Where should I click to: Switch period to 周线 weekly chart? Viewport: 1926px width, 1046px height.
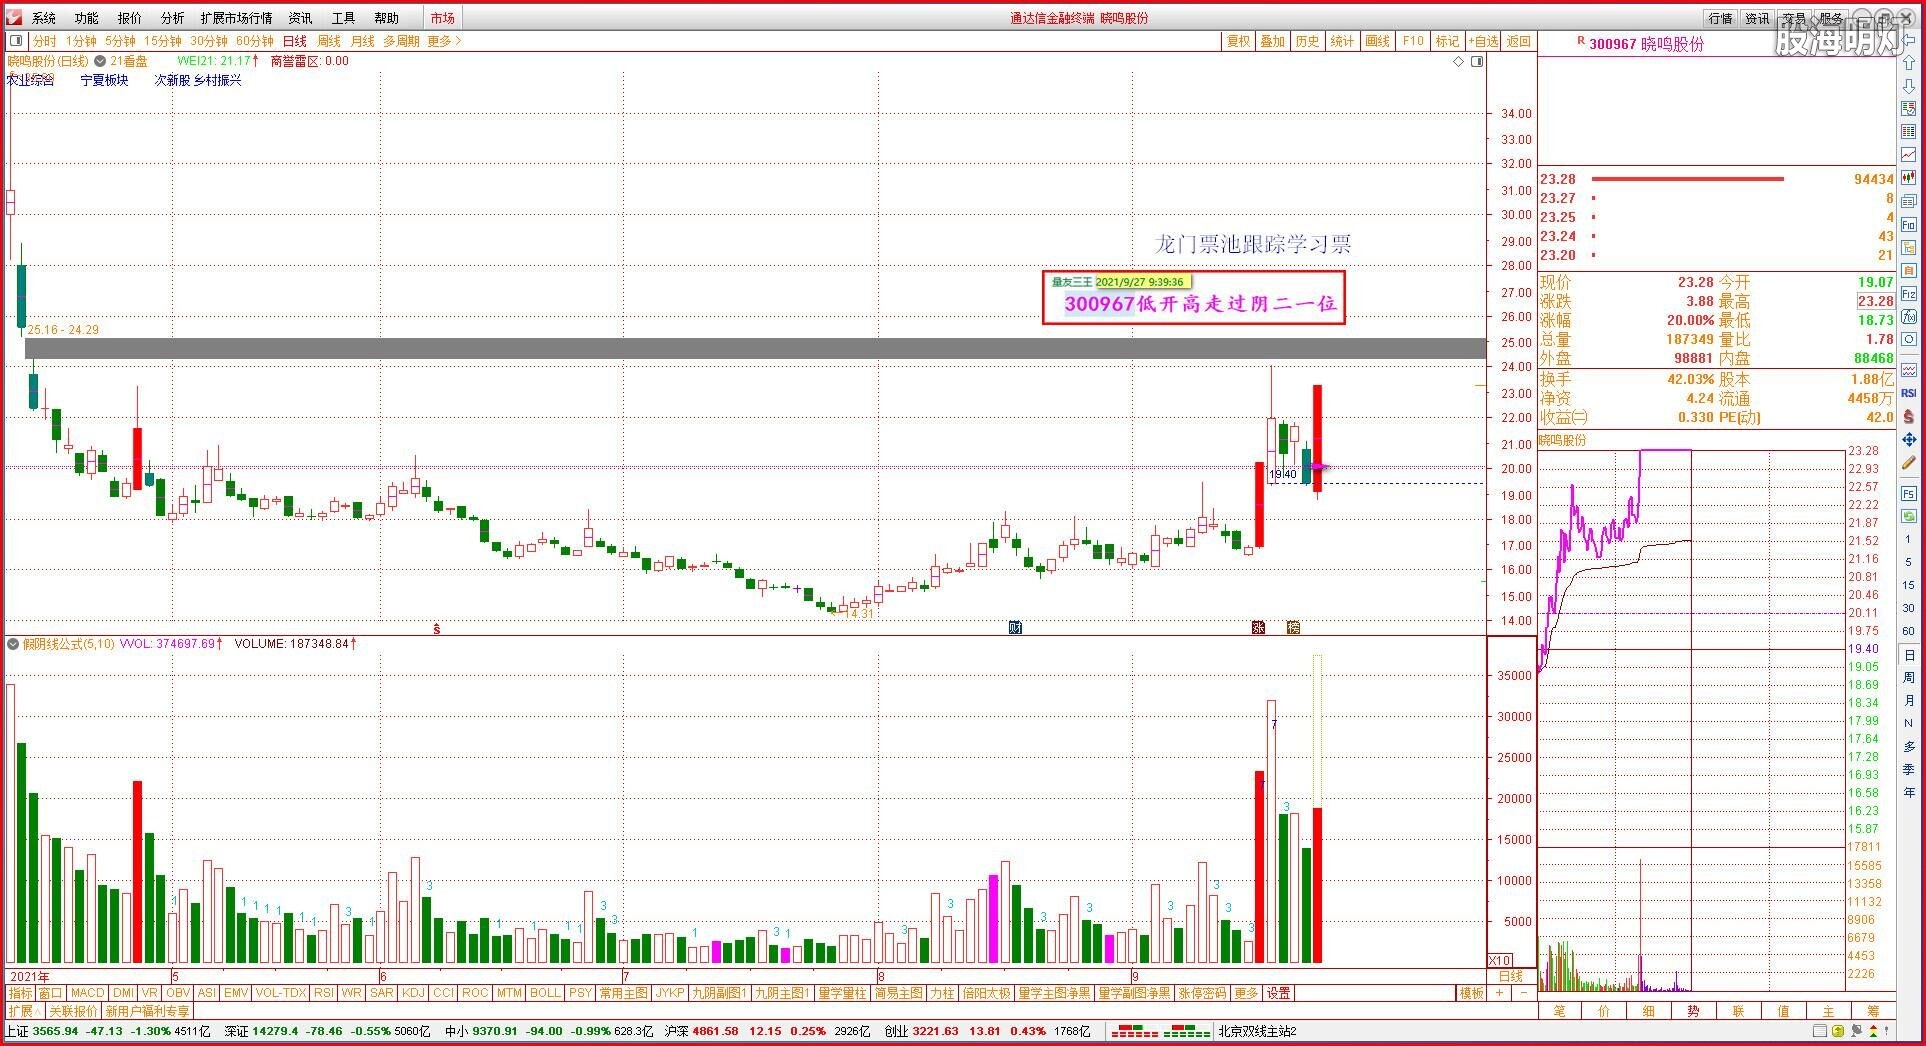[x=329, y=41]
